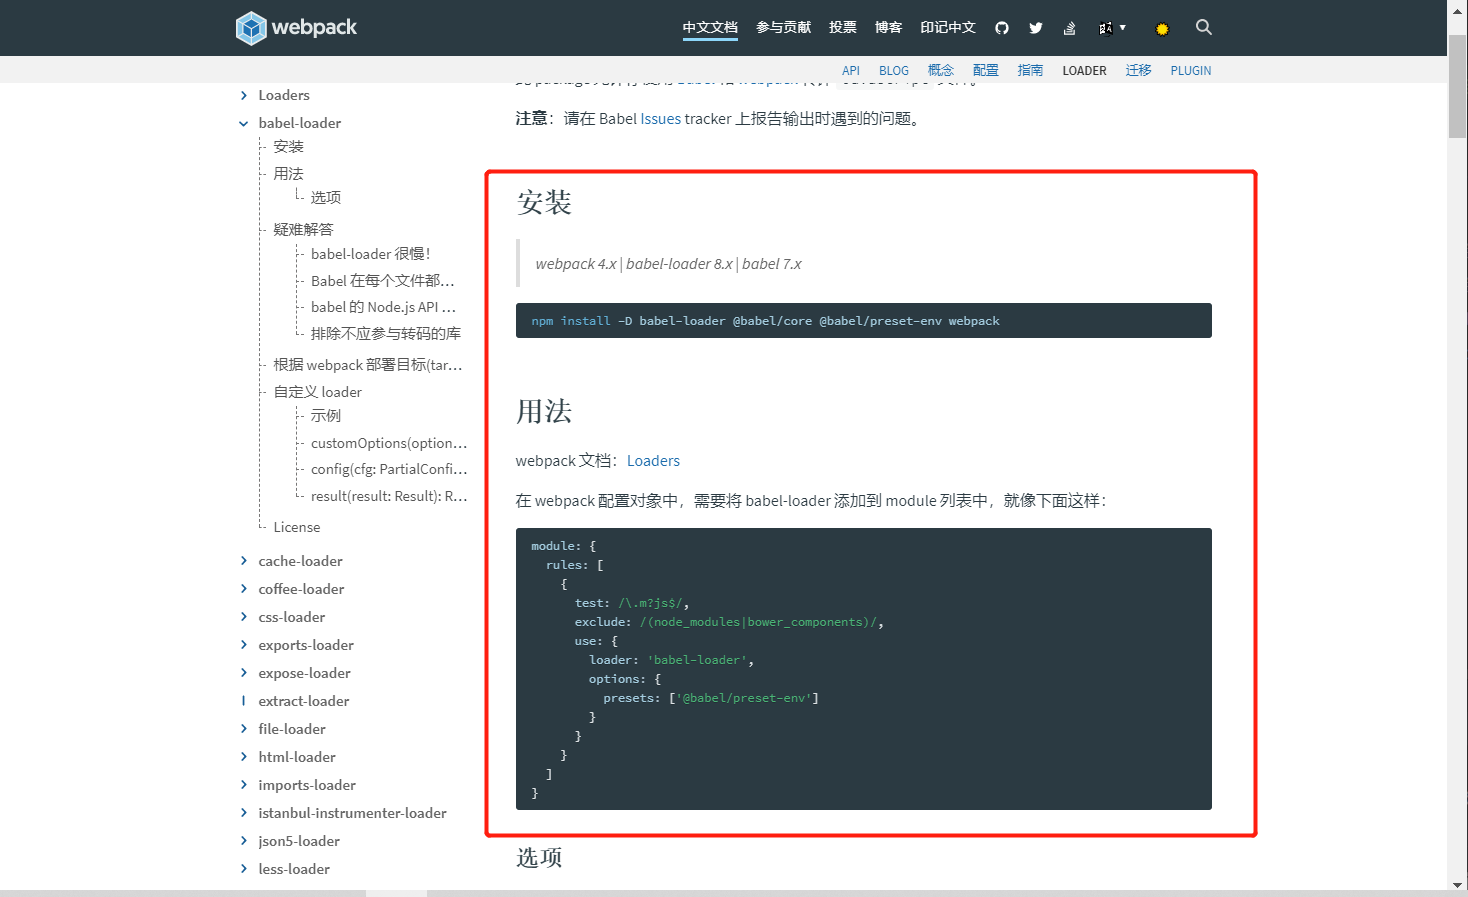Follow the Babel Issues link

661,118
